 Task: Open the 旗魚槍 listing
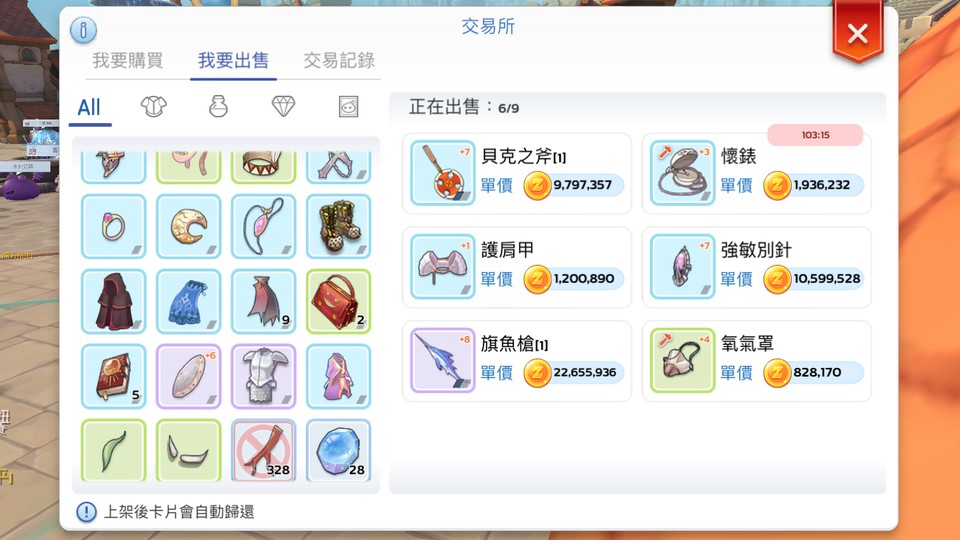(x=517, y=361)
